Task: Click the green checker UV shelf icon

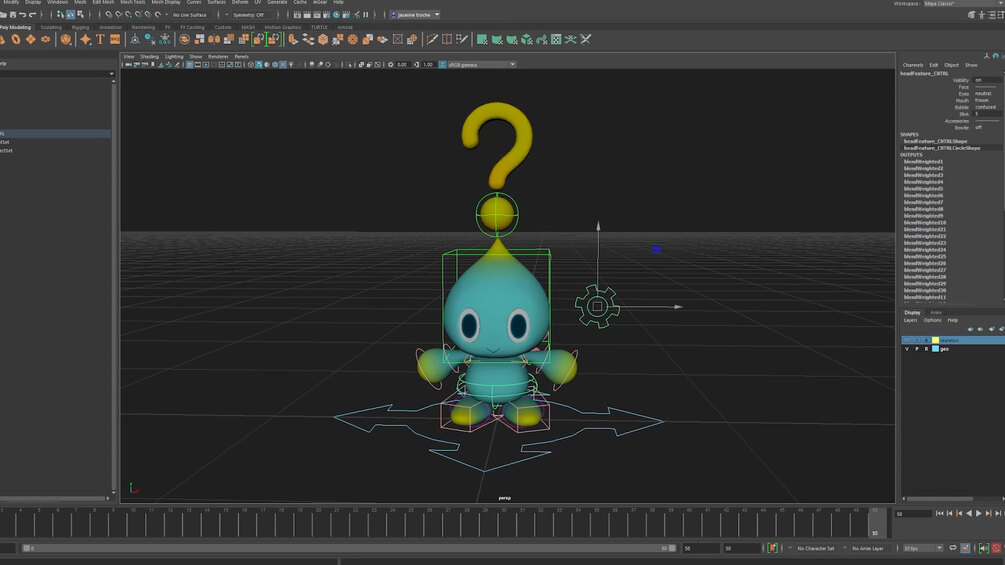Action: pyautogui.click(x=556, y=39)
